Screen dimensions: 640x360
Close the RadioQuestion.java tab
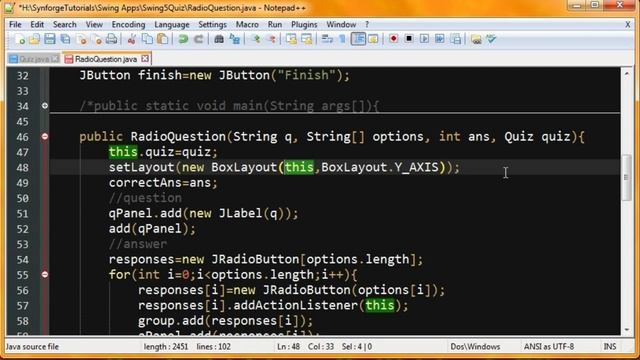click(145, 59)
